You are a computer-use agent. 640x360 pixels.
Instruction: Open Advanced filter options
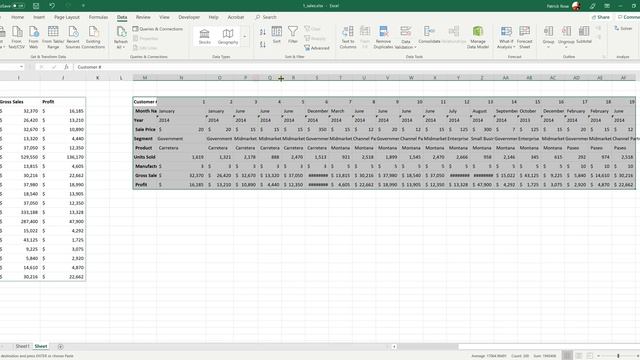tap(317, 48)
